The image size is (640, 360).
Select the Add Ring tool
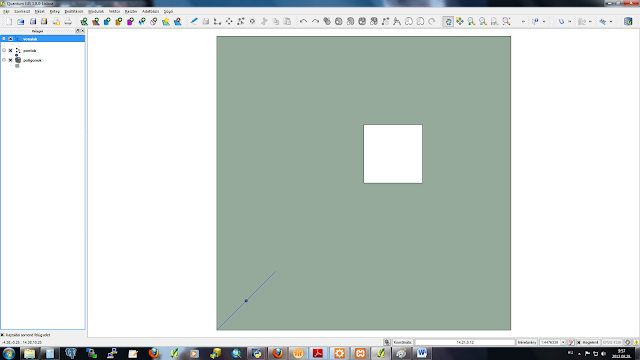pos(338,21)
